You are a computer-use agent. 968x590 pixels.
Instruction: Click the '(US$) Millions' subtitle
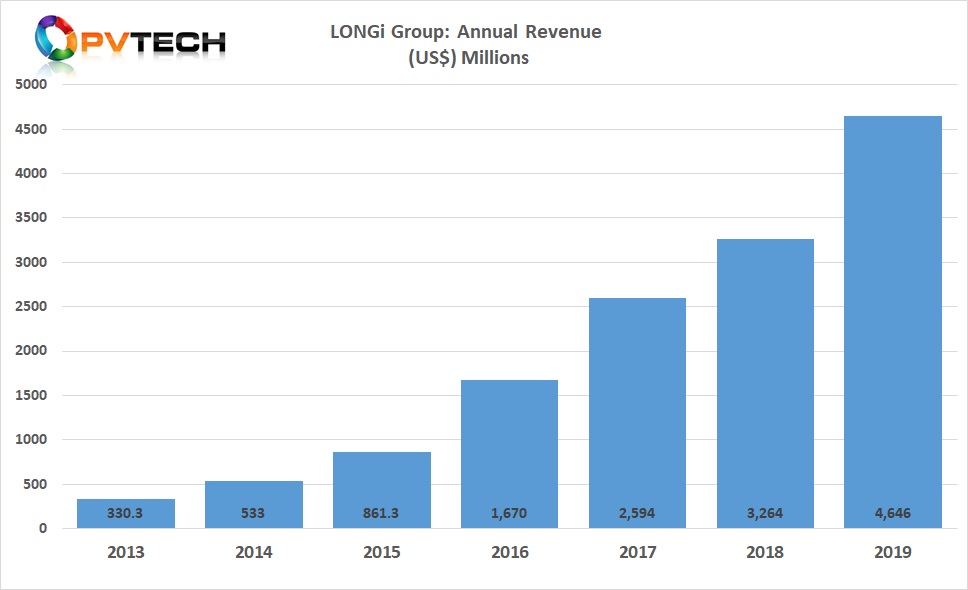(469, 58)
